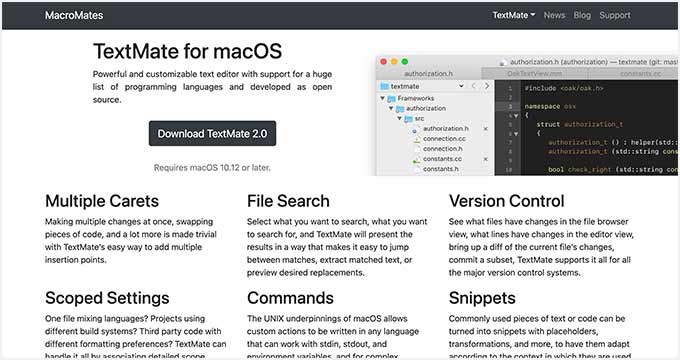Select connection.h in file tree
Screen dimensions: 680x360
[443, 149]
